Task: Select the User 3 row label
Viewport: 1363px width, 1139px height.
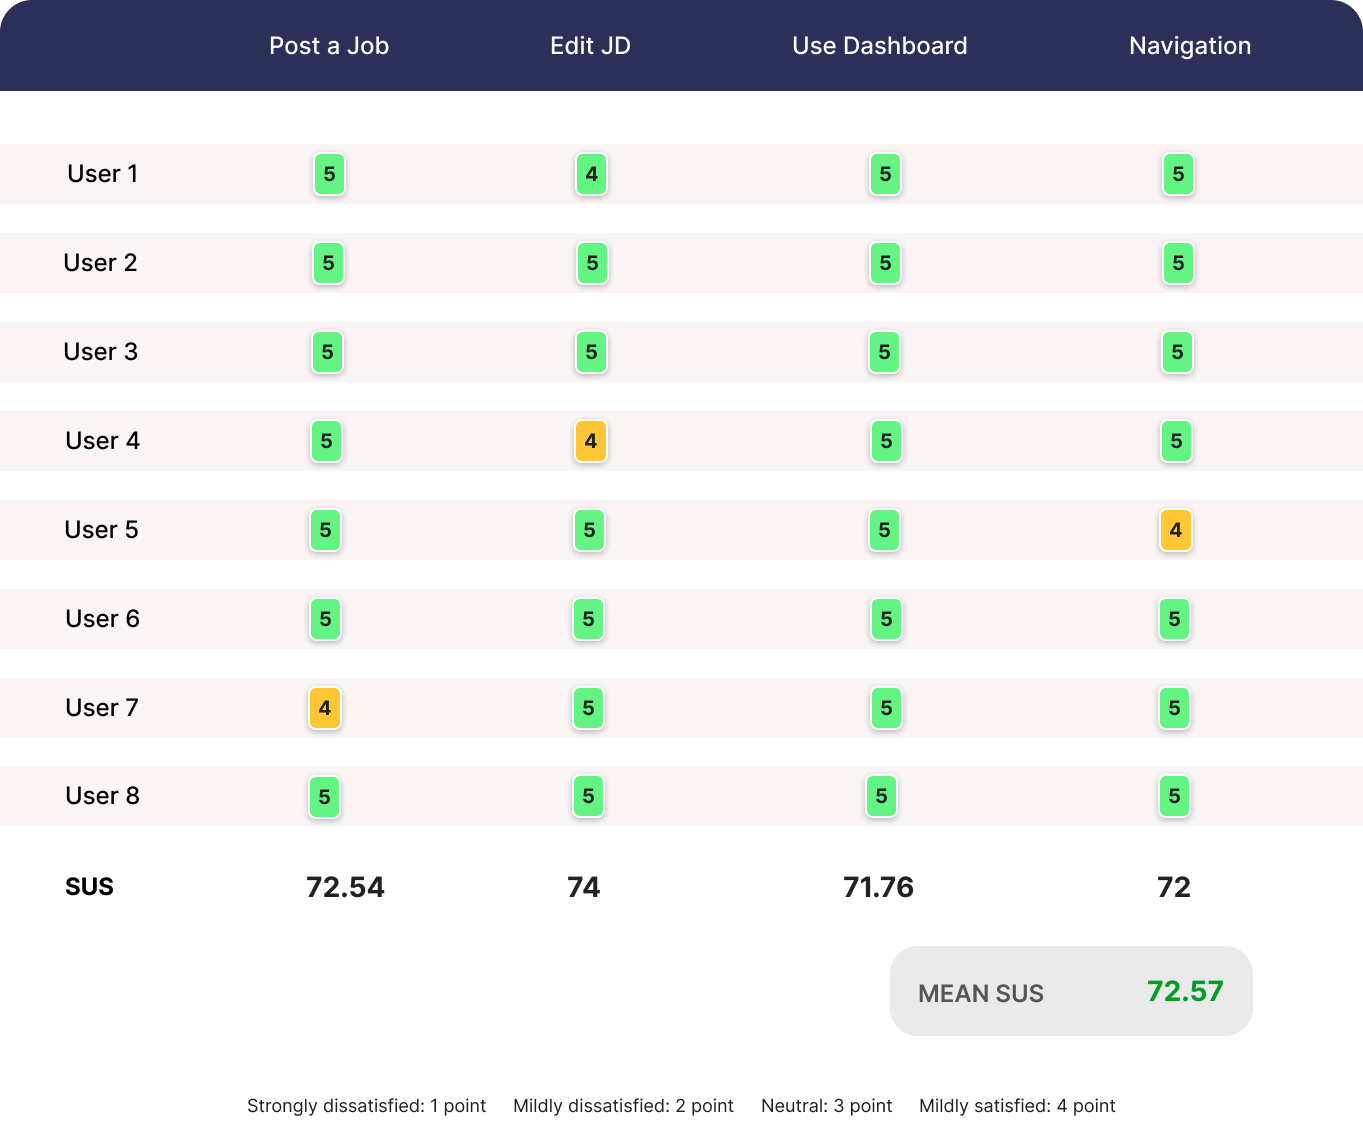Action: [x=100, y=352]
